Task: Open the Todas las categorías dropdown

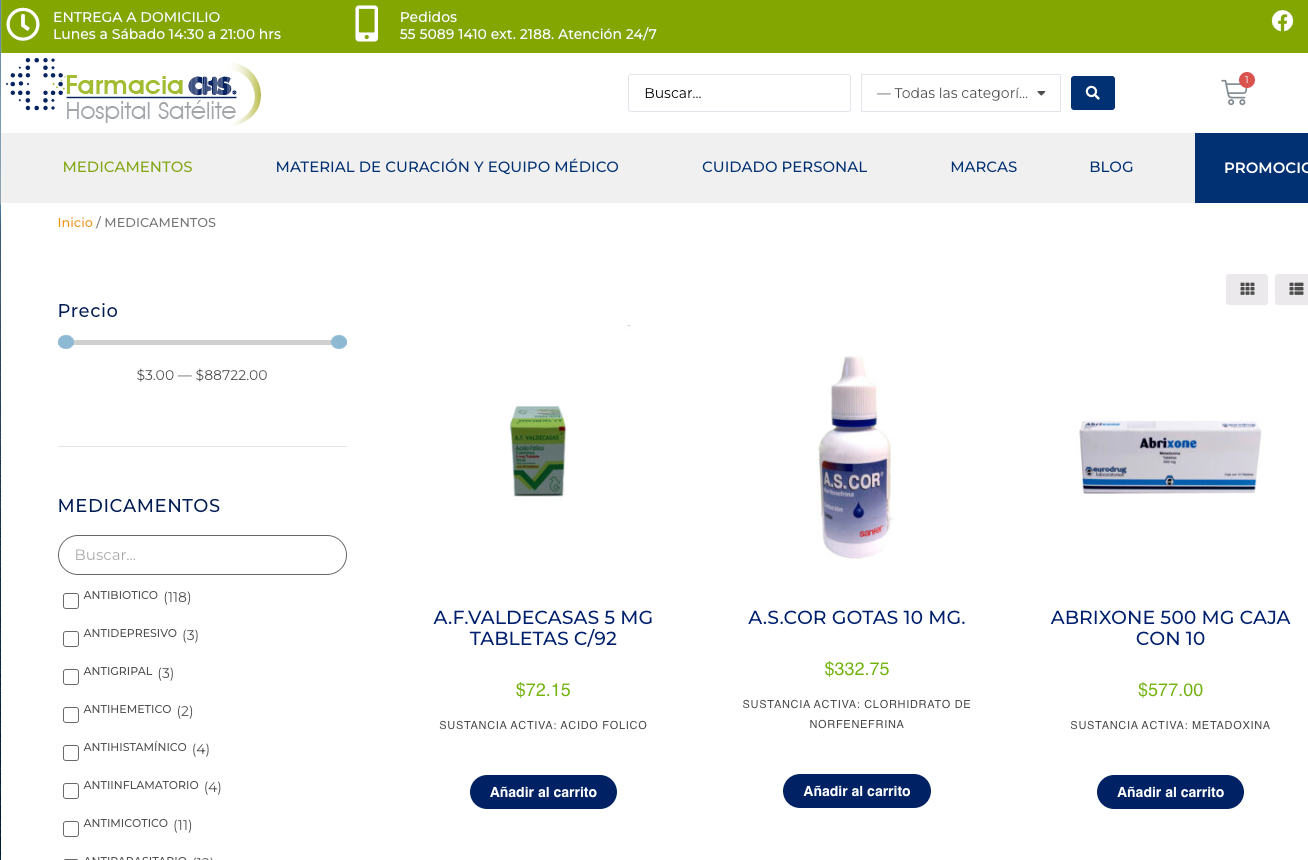Action: coord(961,93)
